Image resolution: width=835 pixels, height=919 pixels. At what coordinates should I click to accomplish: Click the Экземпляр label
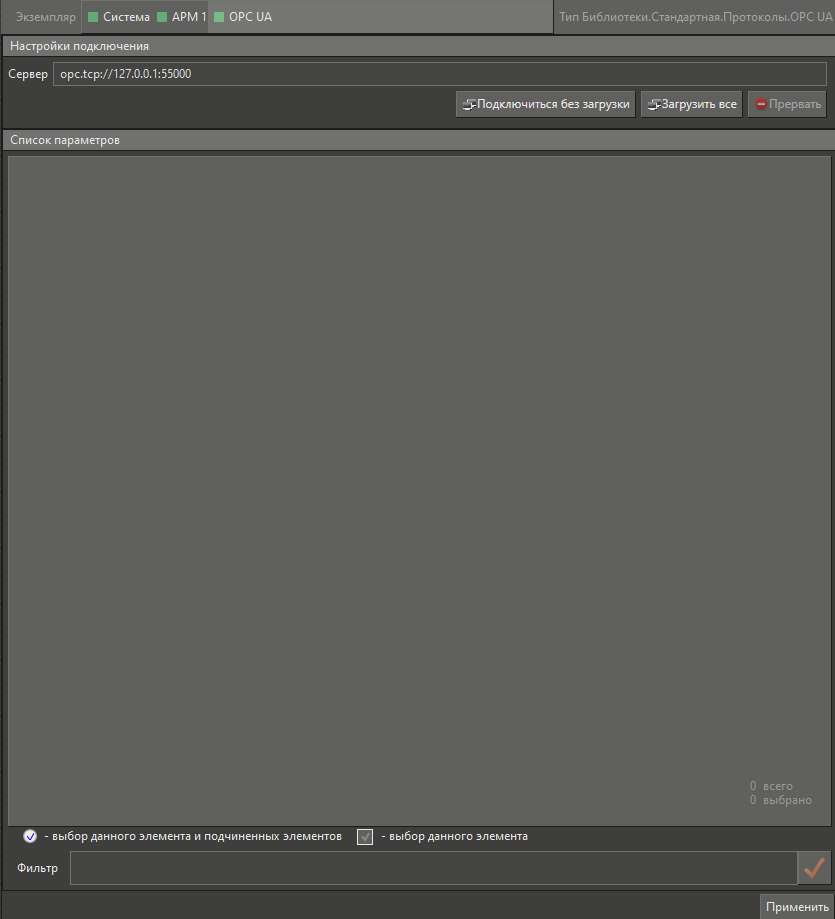click(x=45, y=17)
